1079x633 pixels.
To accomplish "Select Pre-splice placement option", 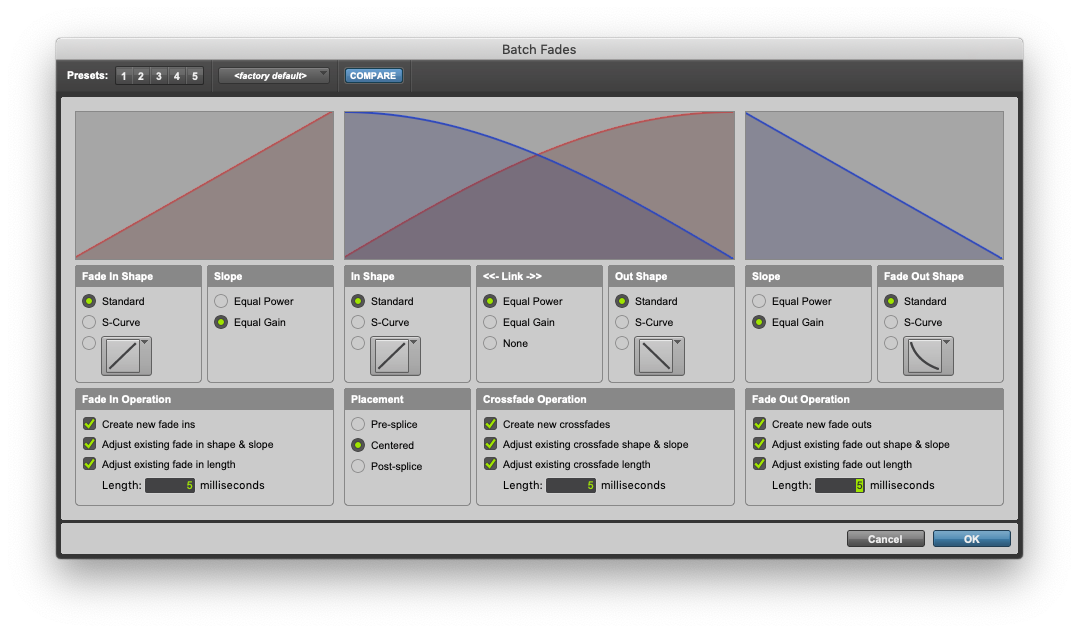I will 358,424.
